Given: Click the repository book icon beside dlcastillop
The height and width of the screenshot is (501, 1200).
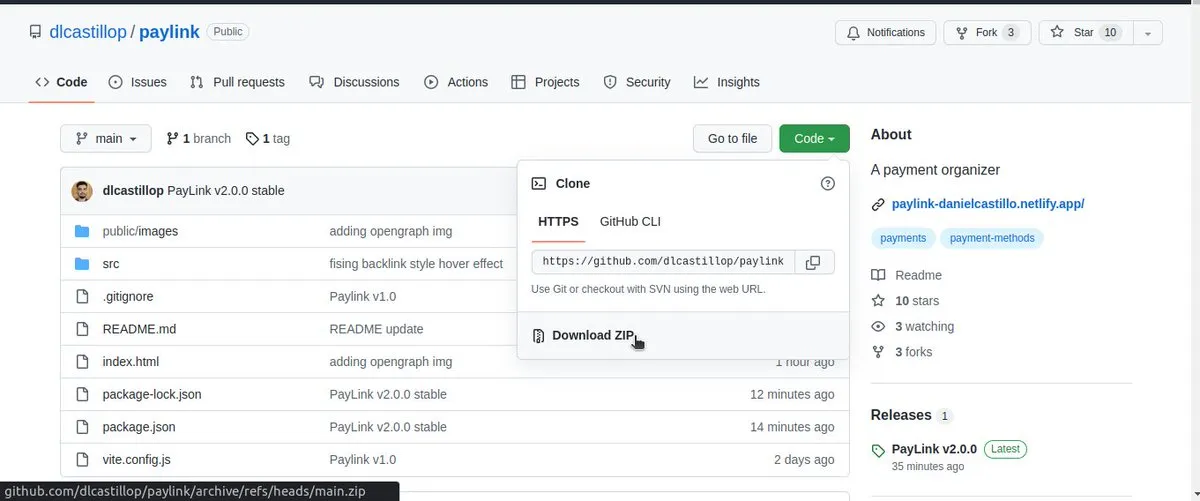Looking at the screenshot, I should (x=36, y=32).
